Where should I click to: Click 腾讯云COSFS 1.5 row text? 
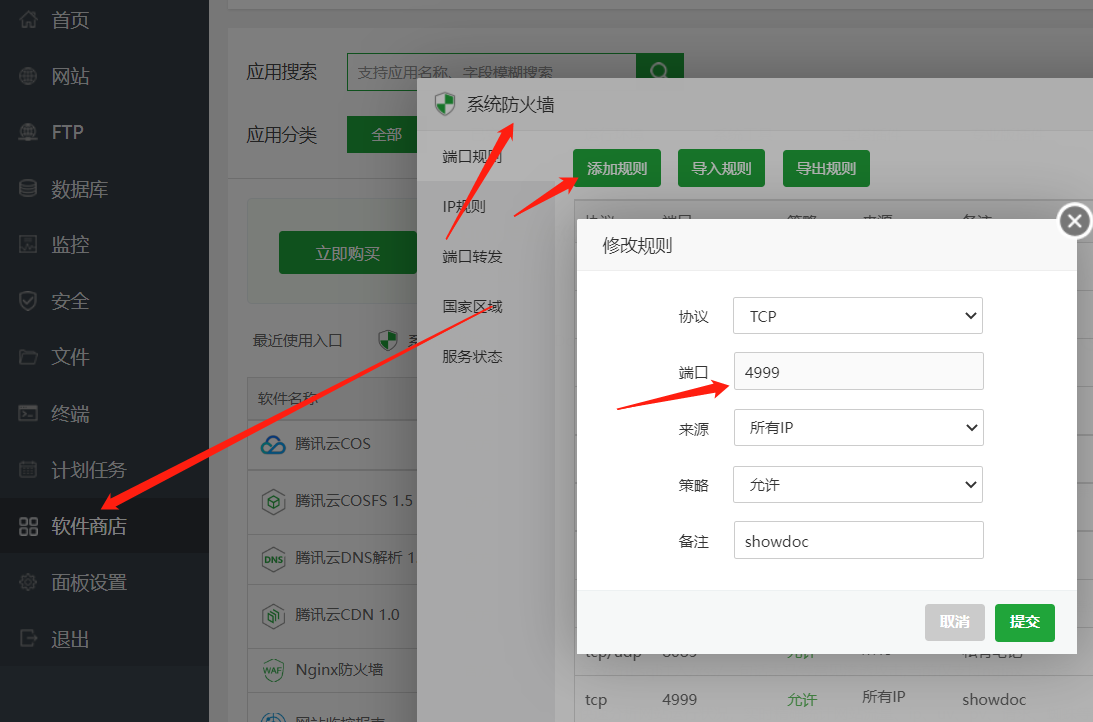click(x=353, y=500)
